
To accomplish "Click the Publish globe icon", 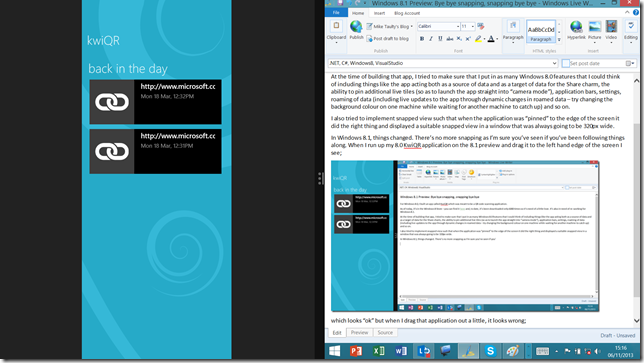I will click(356, 27).
